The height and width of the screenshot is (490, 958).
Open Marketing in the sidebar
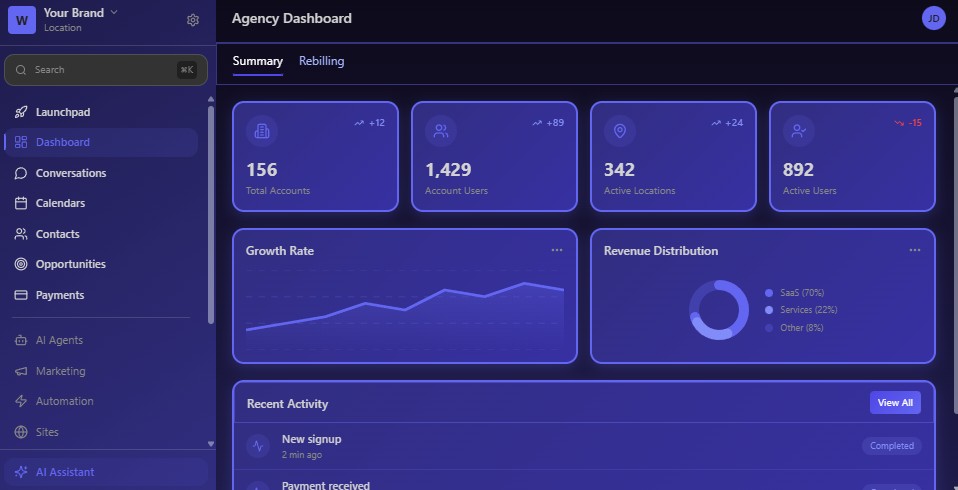click(x=101, y=371)
